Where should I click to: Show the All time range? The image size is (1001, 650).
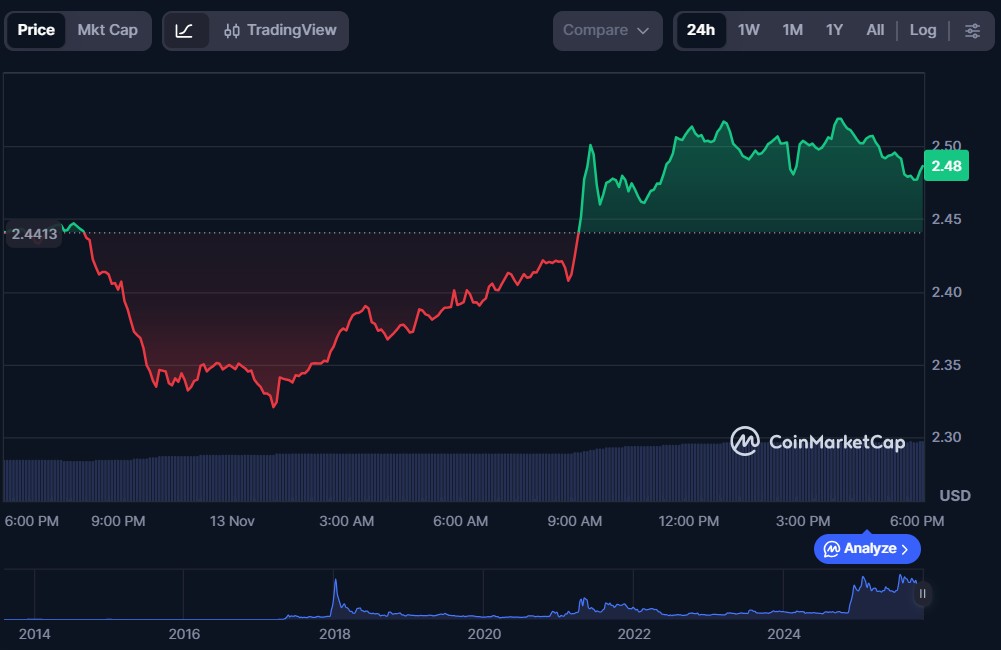pos(875,30)
